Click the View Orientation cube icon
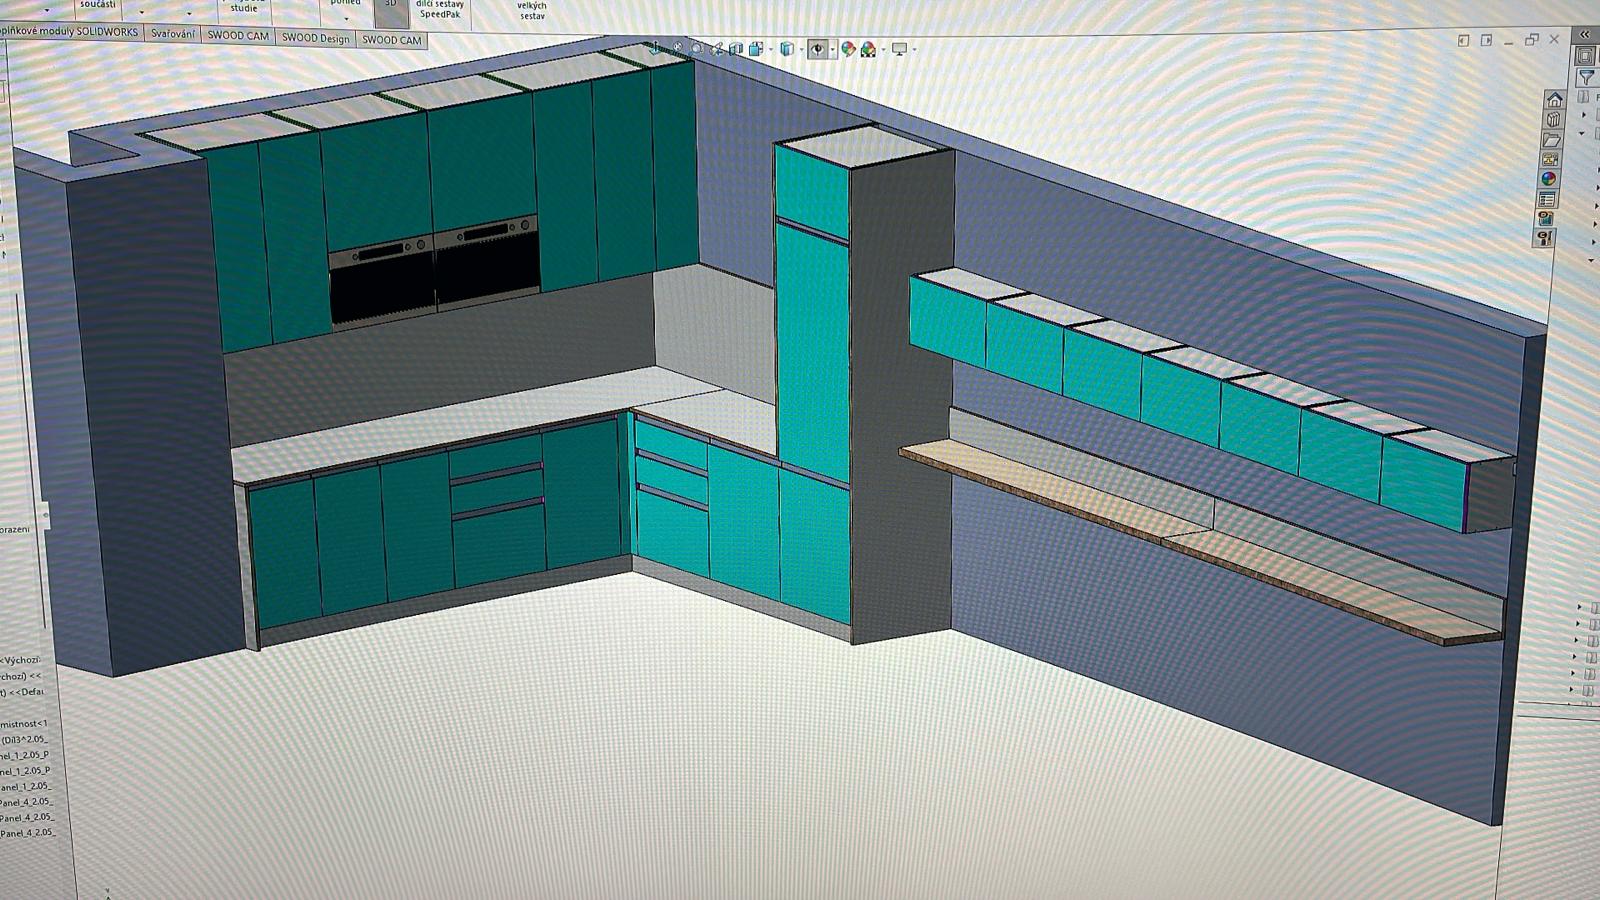The width and height of the screenshot is (1600, 900). click(756, 48)
